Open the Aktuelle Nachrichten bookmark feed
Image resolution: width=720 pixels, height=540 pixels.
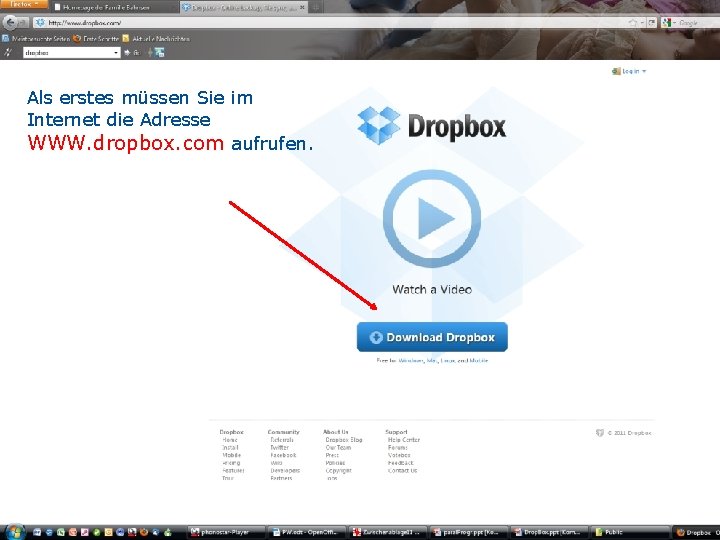click(156, 39)
